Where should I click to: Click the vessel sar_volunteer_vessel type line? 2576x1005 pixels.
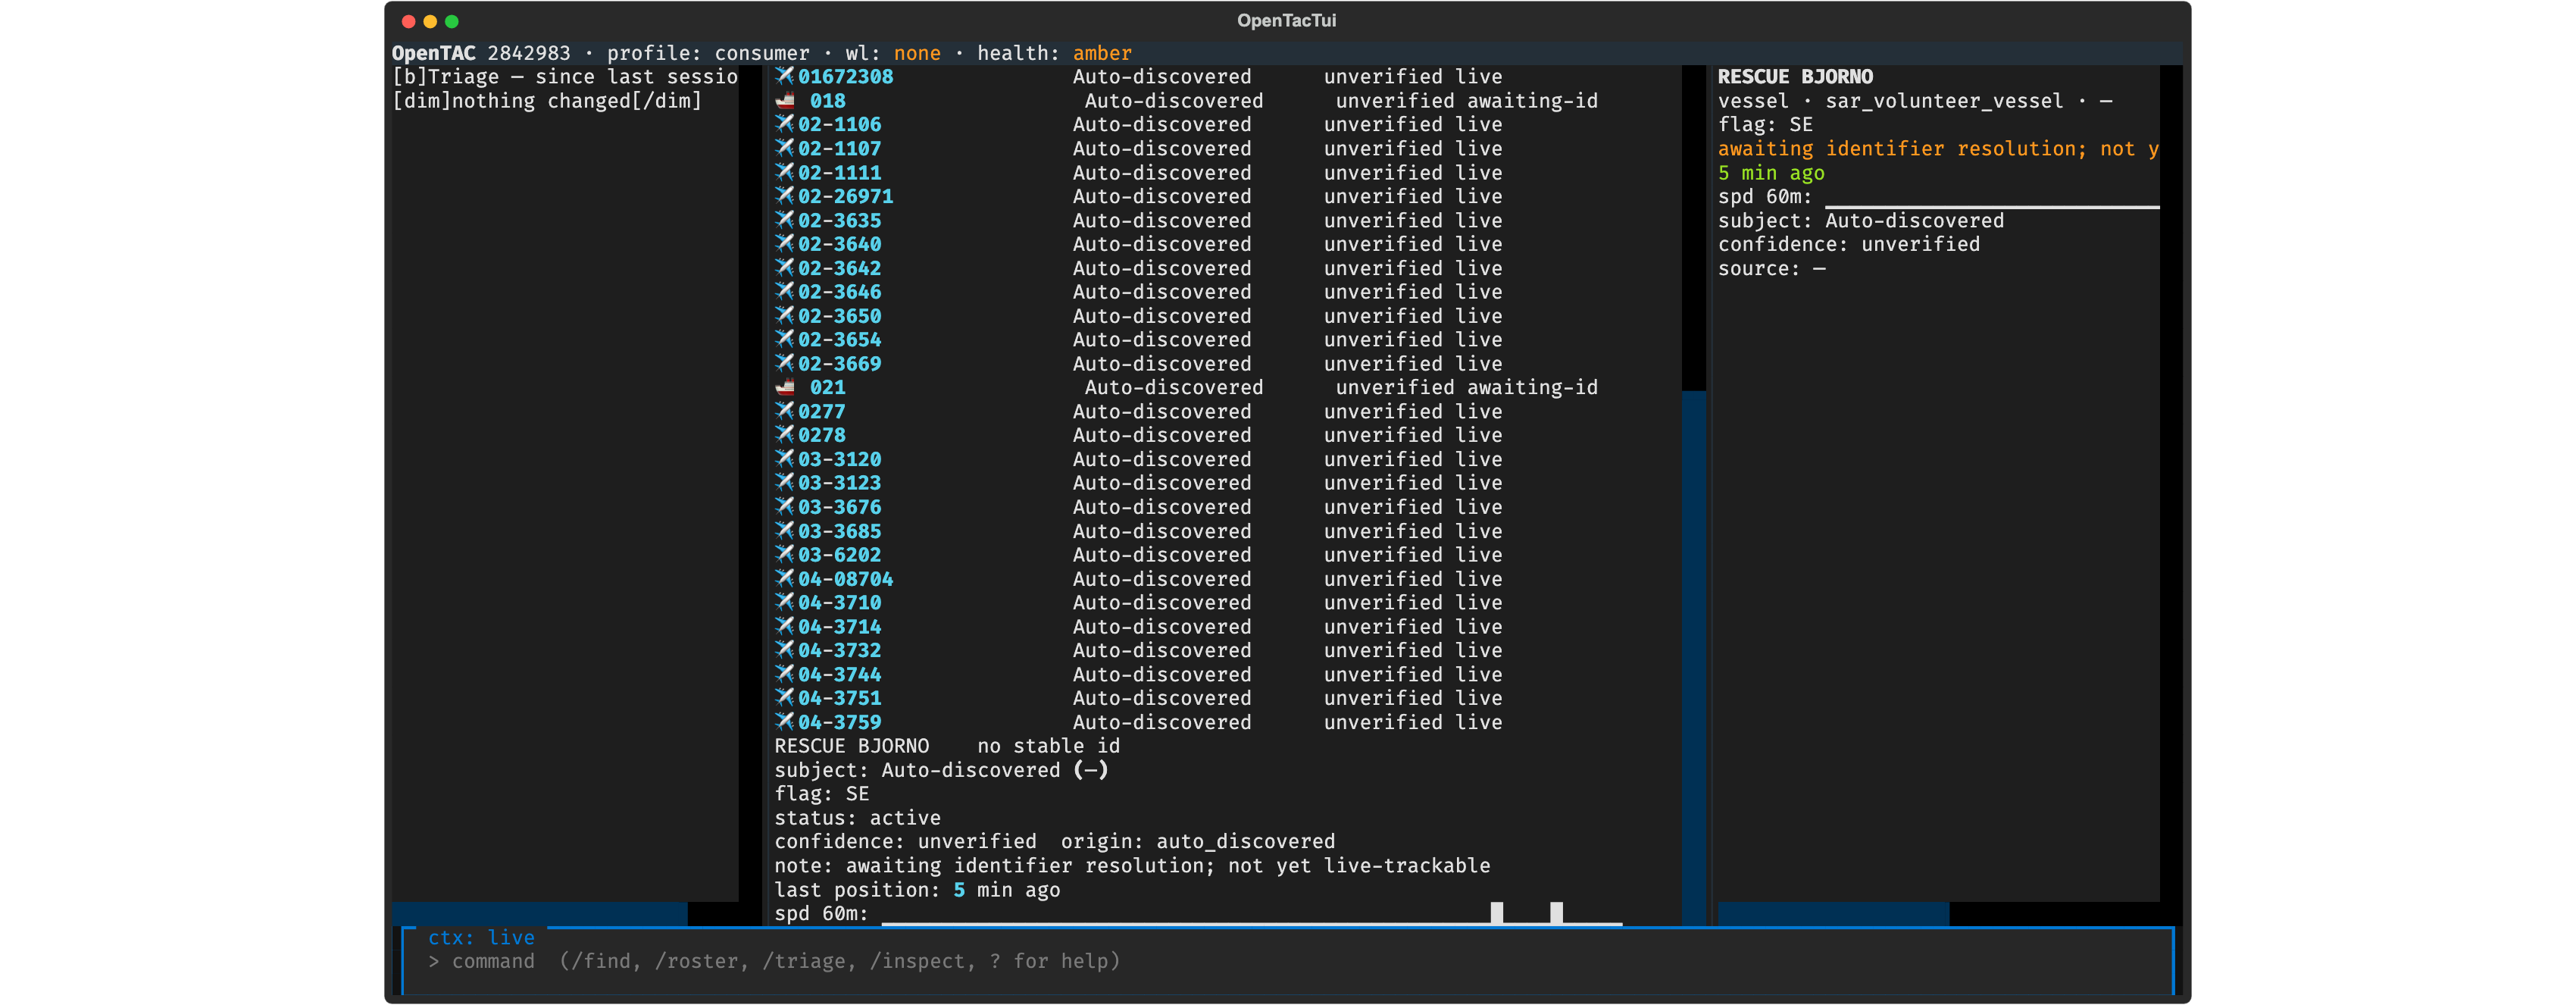(1914, 101)
